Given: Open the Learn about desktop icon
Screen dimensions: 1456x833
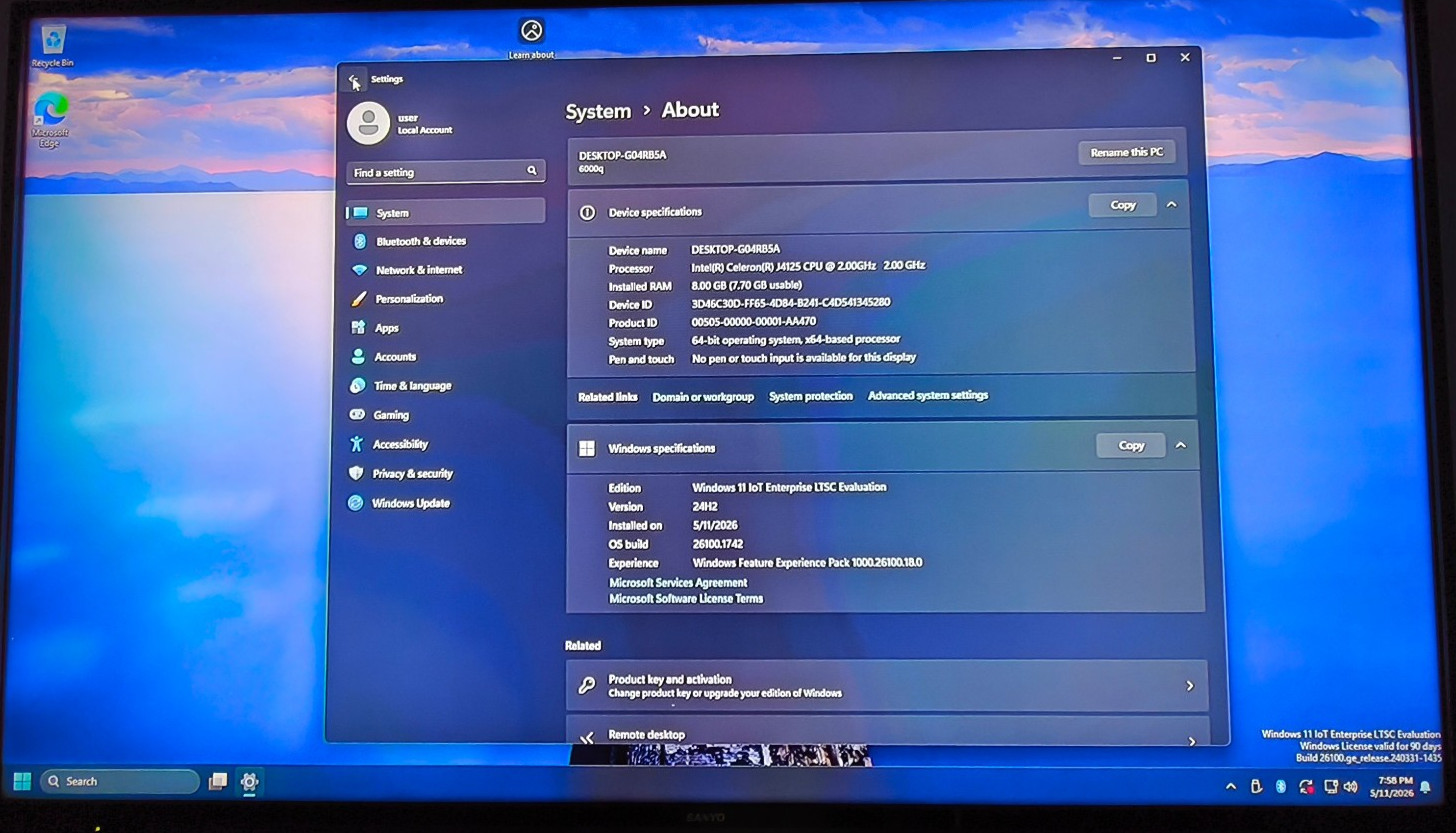Looking at the screenshot, I should click(531, 38).
